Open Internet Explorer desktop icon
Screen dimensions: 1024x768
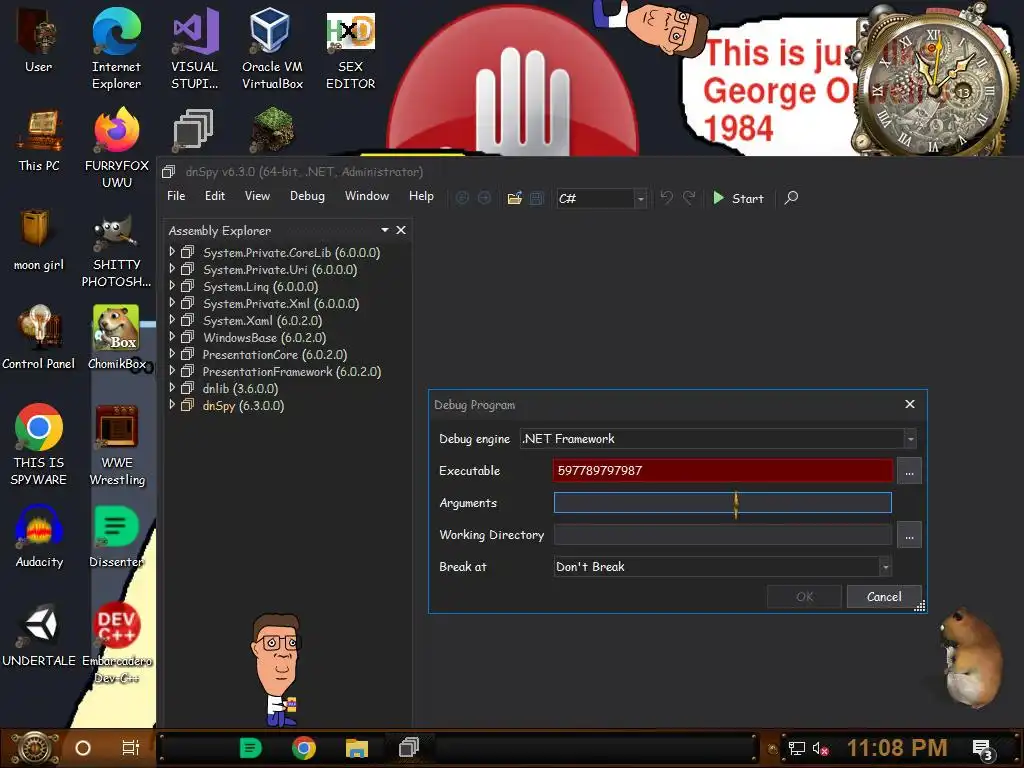[116, 48]
